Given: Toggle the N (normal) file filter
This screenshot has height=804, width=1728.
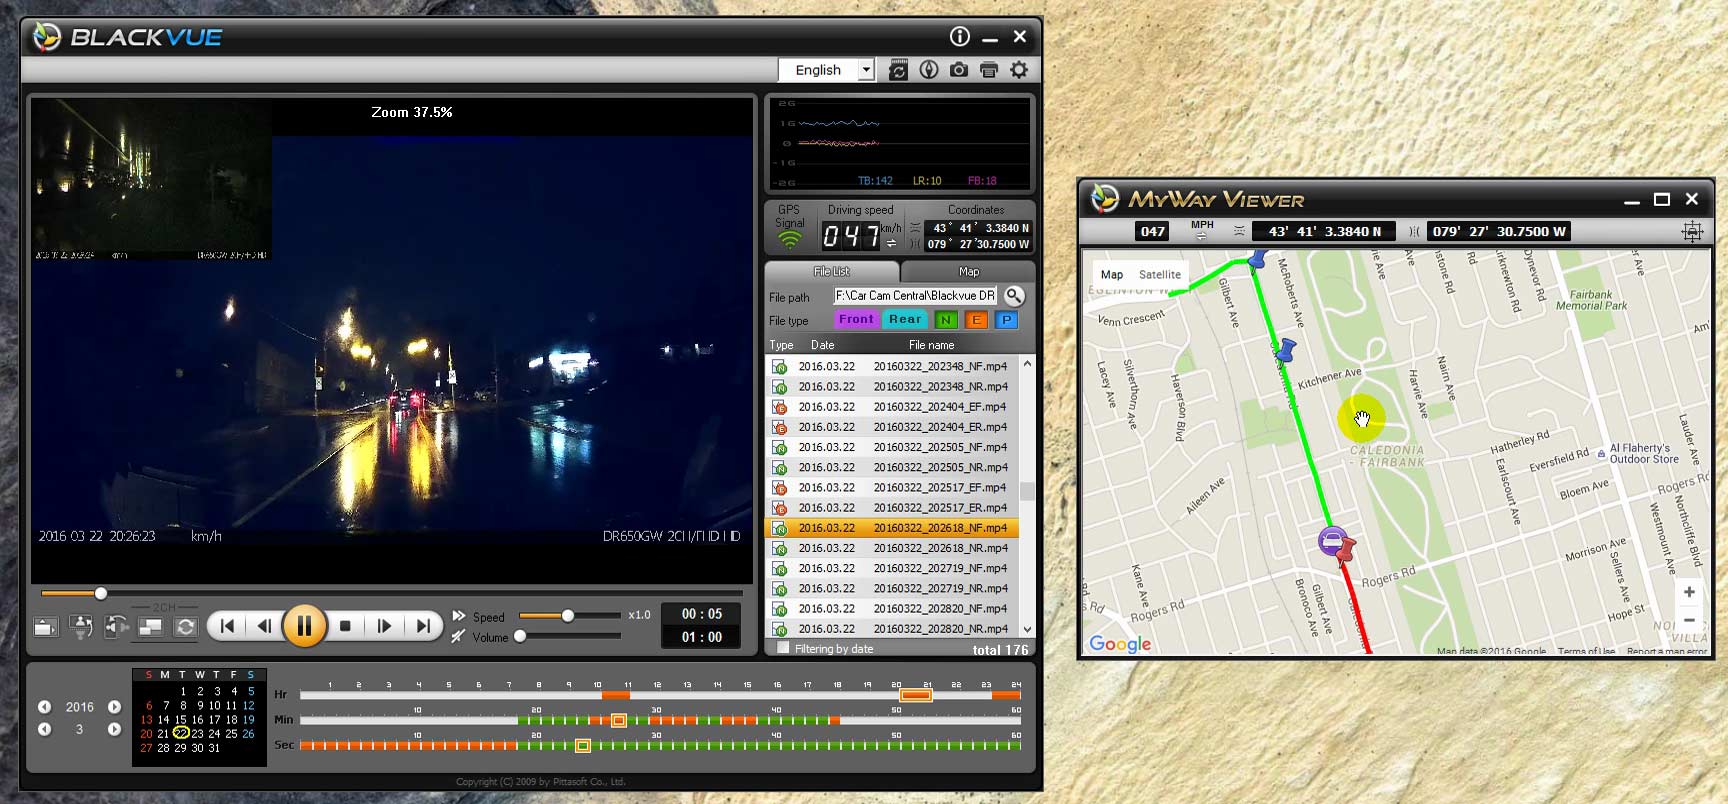Looking at the screenshot, I should [946, 320].
